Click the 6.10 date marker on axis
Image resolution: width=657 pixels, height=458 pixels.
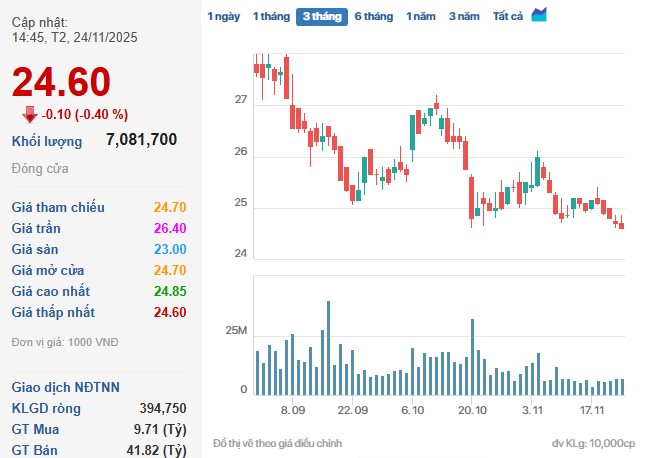[413, 410]
